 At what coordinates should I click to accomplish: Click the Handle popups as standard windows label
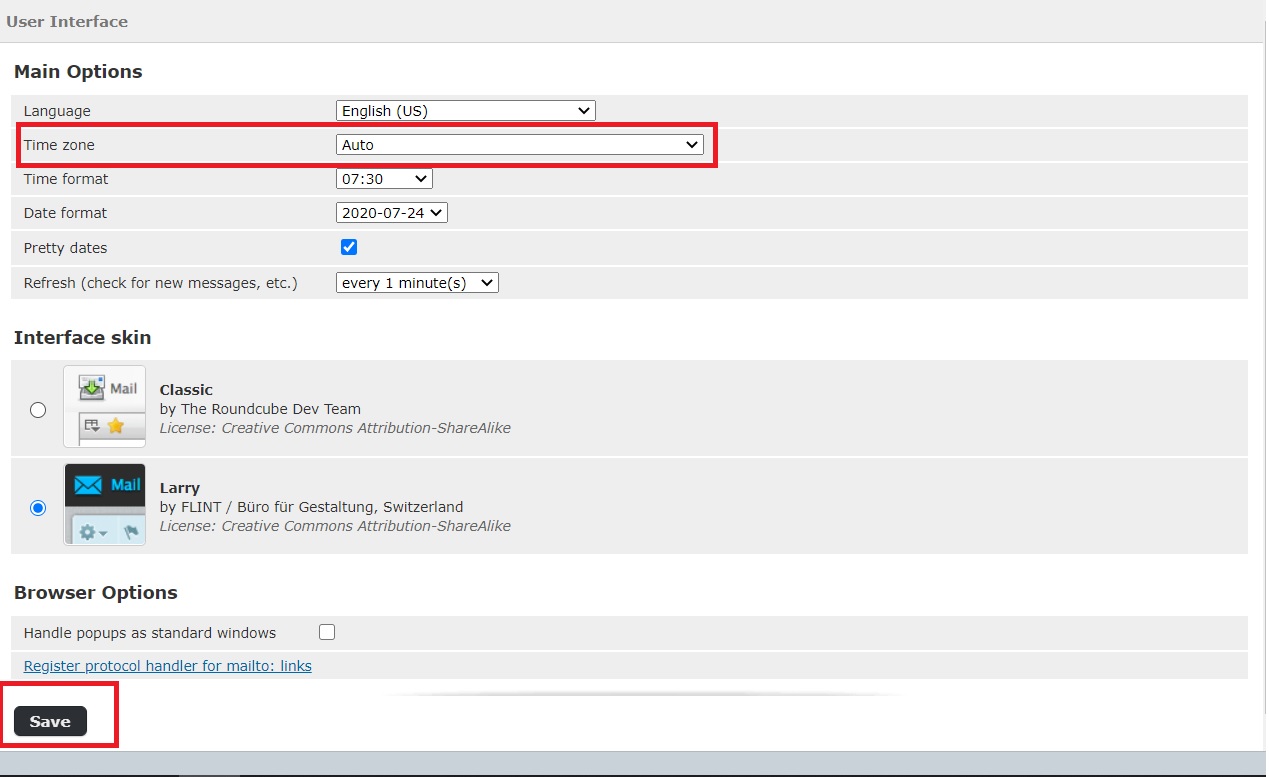tap(150, 633)
